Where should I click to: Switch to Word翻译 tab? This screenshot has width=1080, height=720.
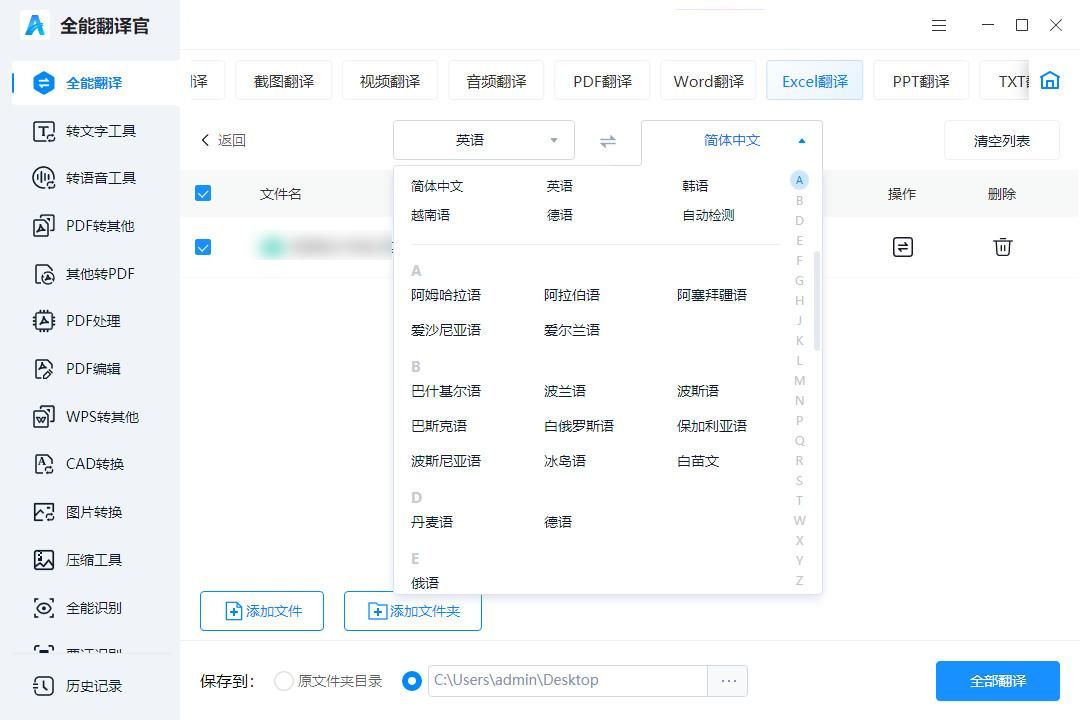click(x=709, y=81)
